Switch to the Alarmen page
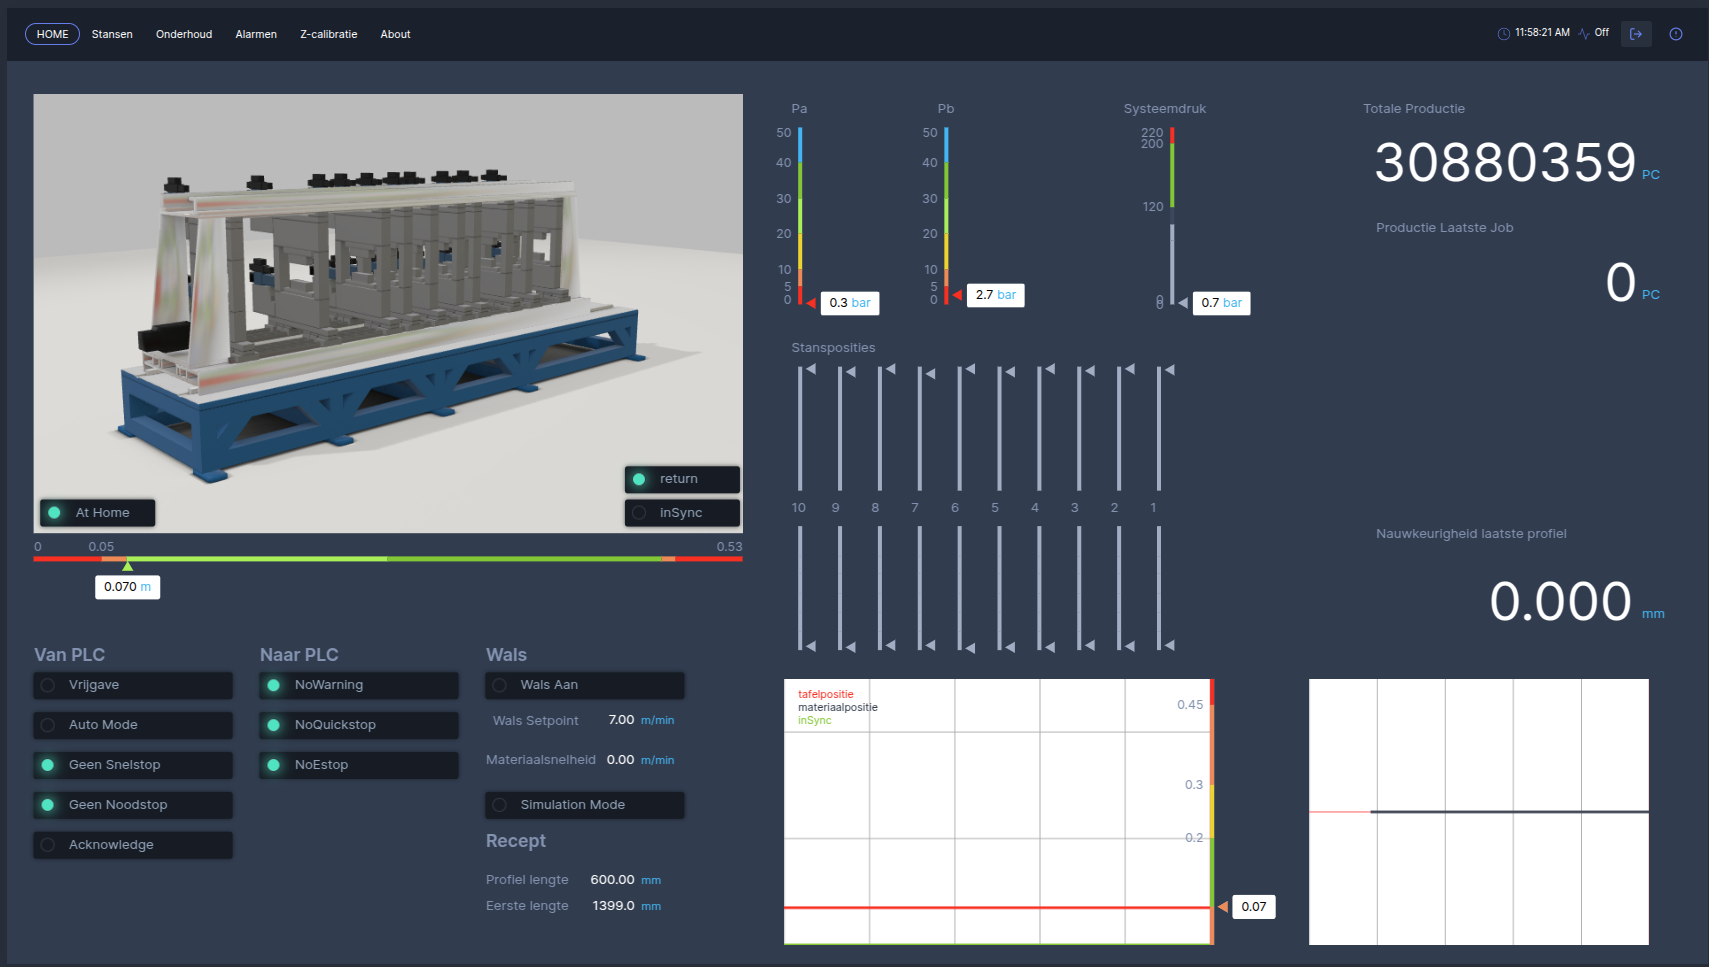 (256, 34)
